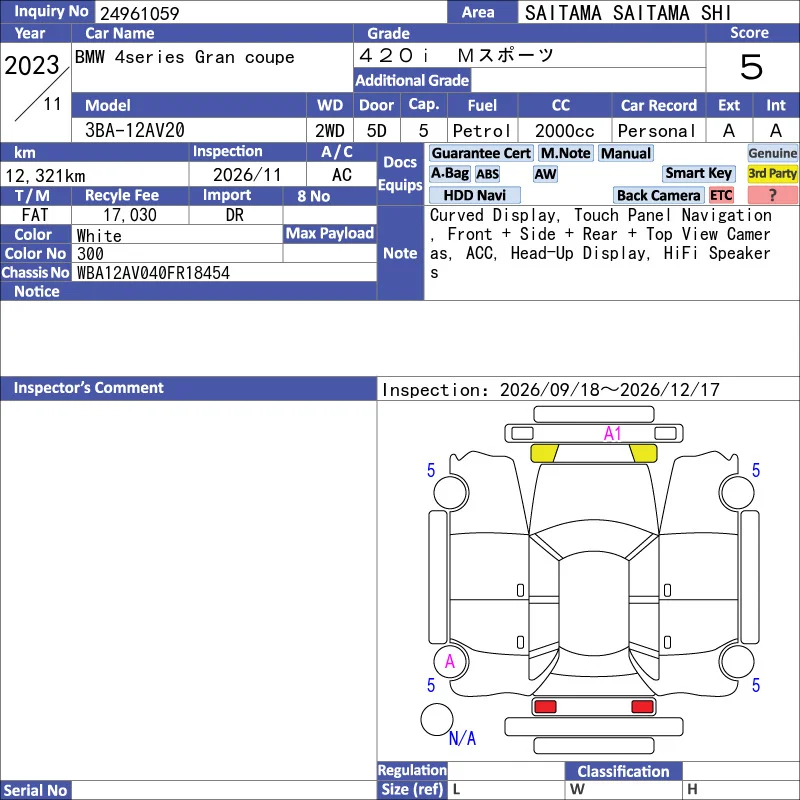Click the red left taillight on the diagram

pyautogui.click(x=545, y=707)
